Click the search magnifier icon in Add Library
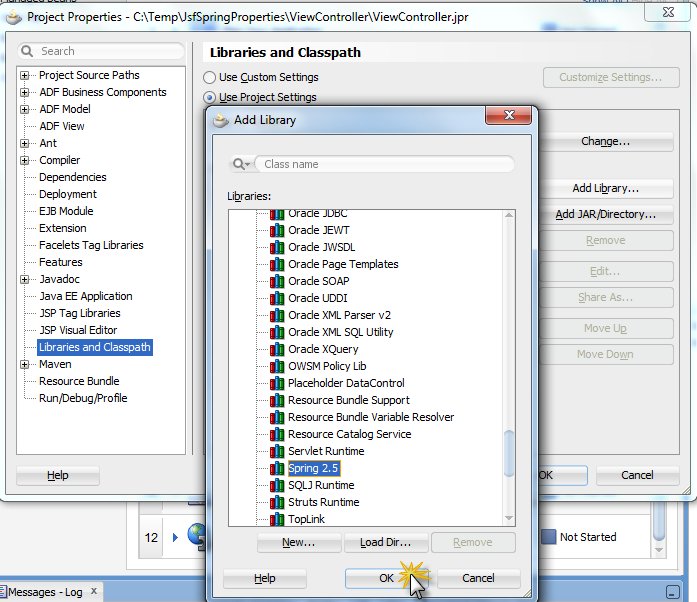Viewport: 697px width, 602px height. pyautogui.click(x=240, y=164)
